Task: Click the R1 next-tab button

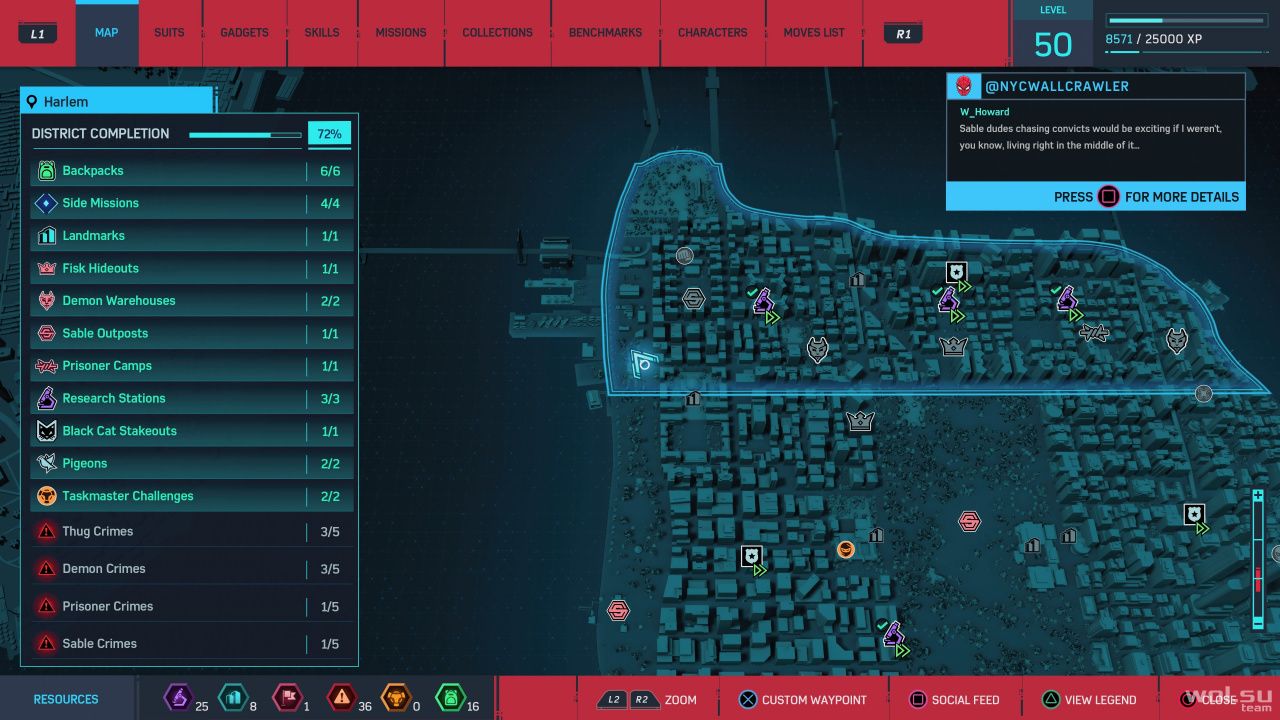Action: pyautogui.click(x=903, y=34)
